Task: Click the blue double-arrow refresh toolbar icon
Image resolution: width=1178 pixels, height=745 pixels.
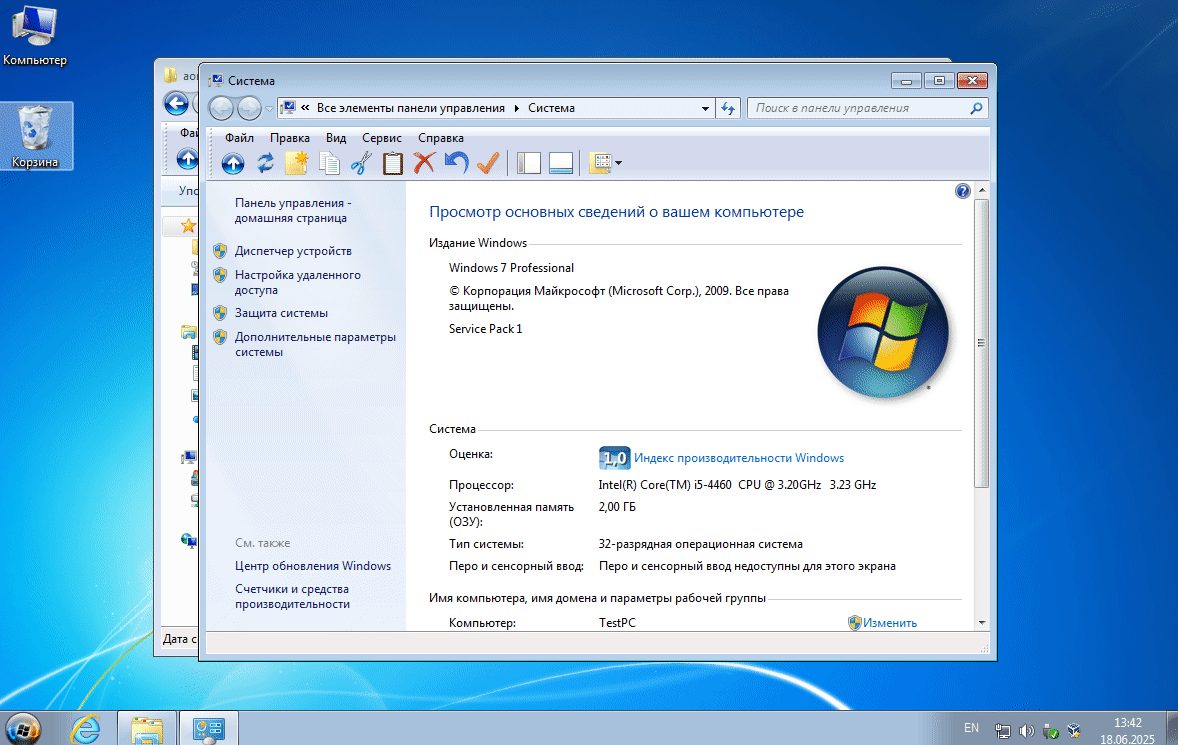Action: coord(265,163)
